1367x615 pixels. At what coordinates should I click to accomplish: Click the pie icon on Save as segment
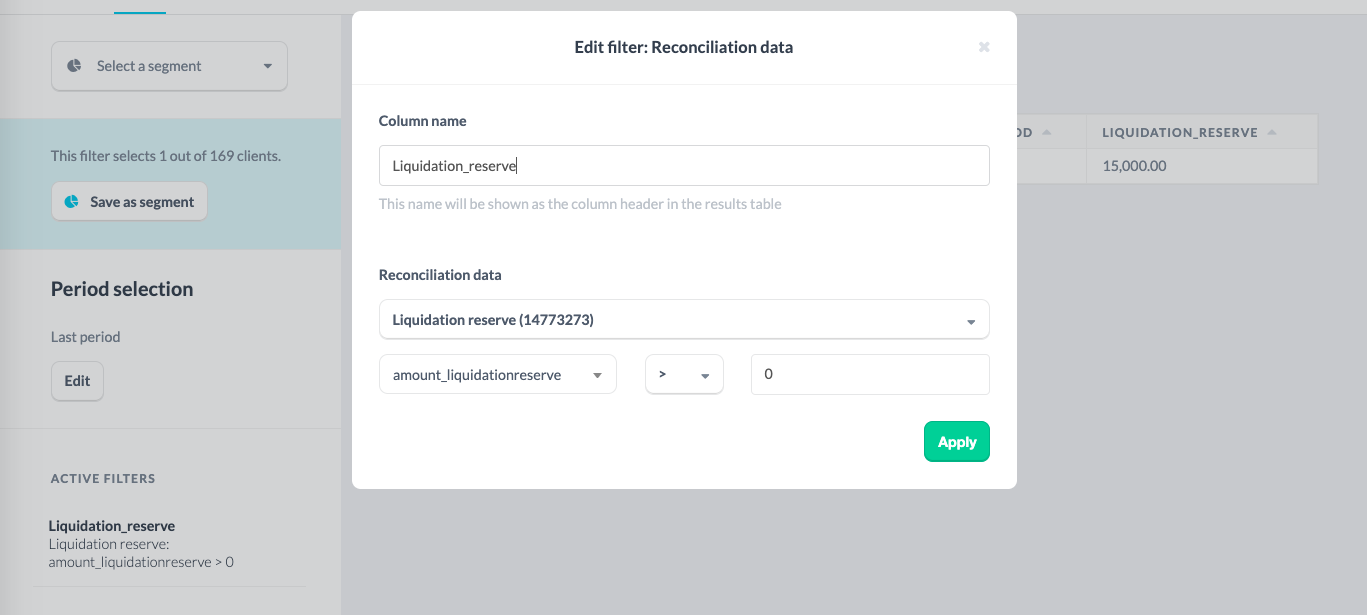[72, 202]
